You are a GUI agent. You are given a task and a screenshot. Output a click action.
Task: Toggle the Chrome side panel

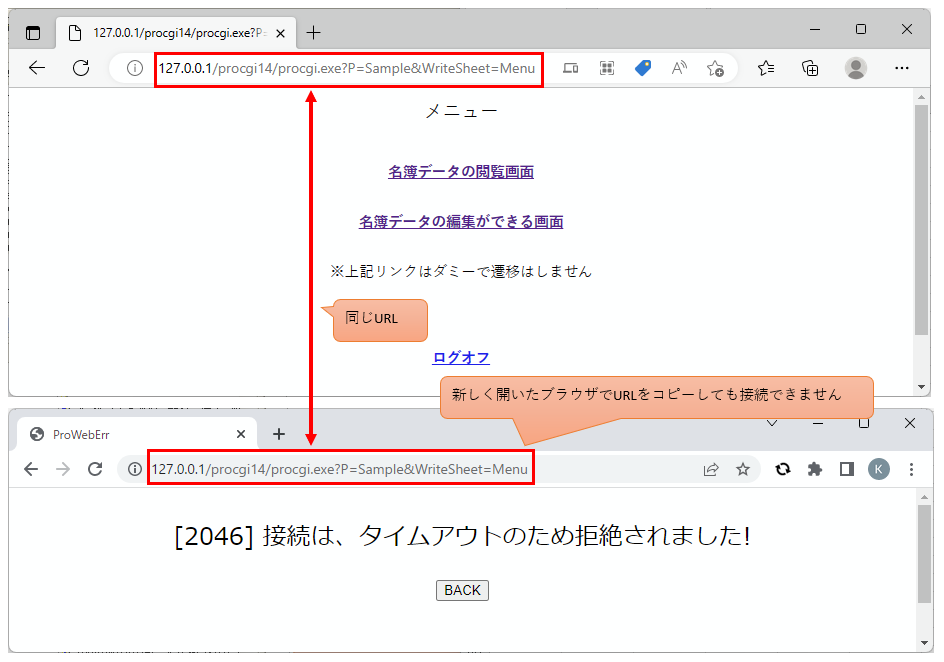coord(847,469)
